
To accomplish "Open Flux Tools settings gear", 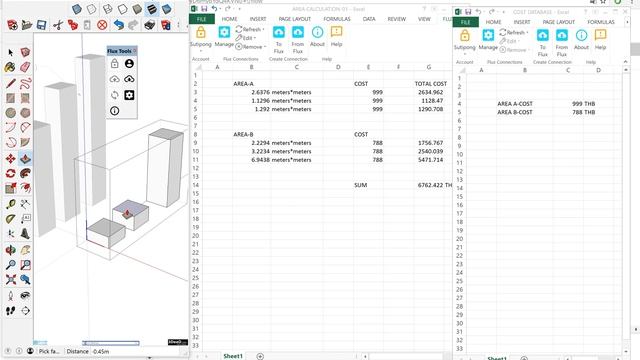I will click(129, 95).
